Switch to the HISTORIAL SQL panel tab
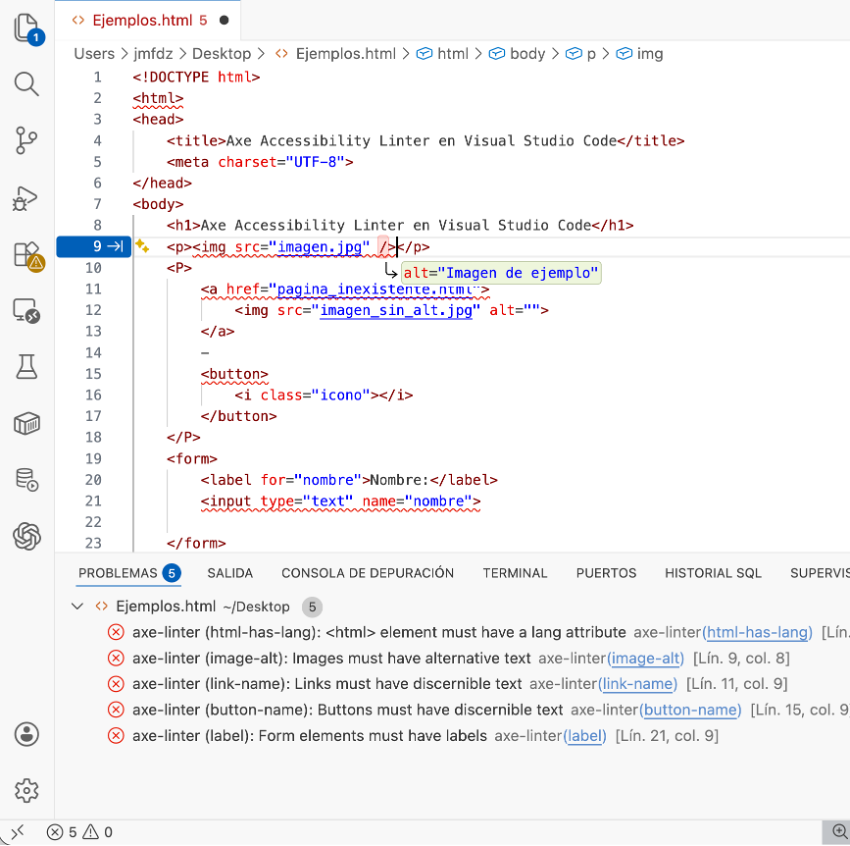 pyautogui.click(x=713, y=573)
